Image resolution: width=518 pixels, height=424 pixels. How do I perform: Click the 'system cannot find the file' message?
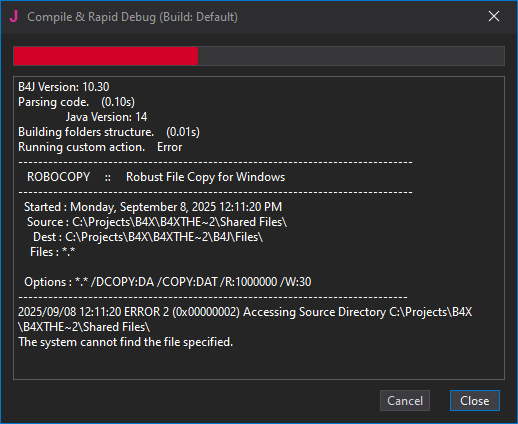coord(126,342)
